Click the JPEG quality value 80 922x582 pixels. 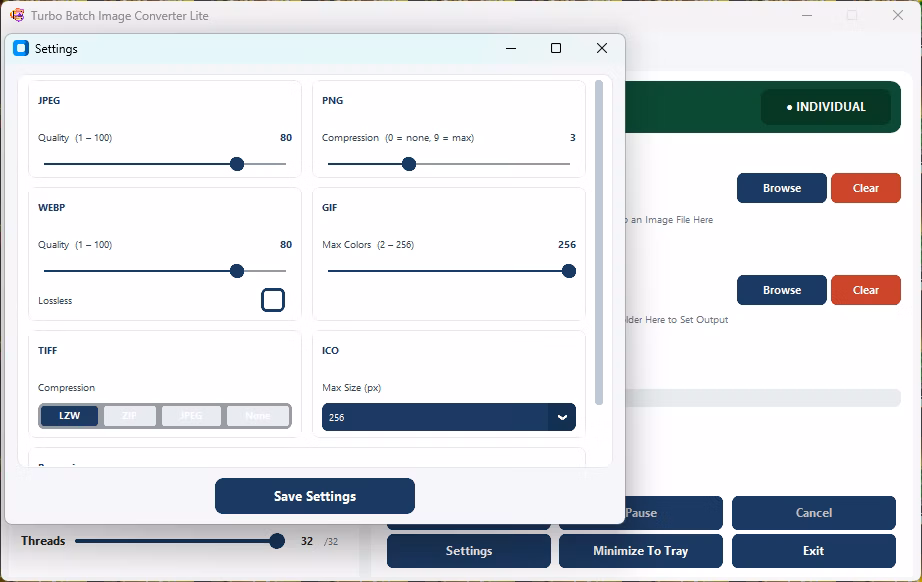pos(286,138)
